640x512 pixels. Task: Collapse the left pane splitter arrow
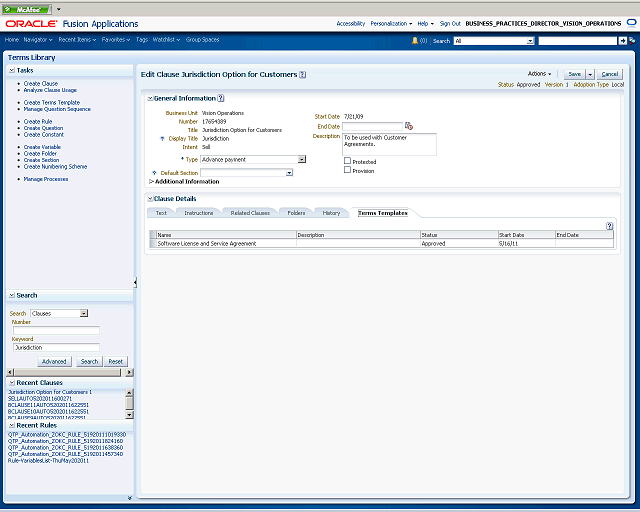click(x=135, y=282)
